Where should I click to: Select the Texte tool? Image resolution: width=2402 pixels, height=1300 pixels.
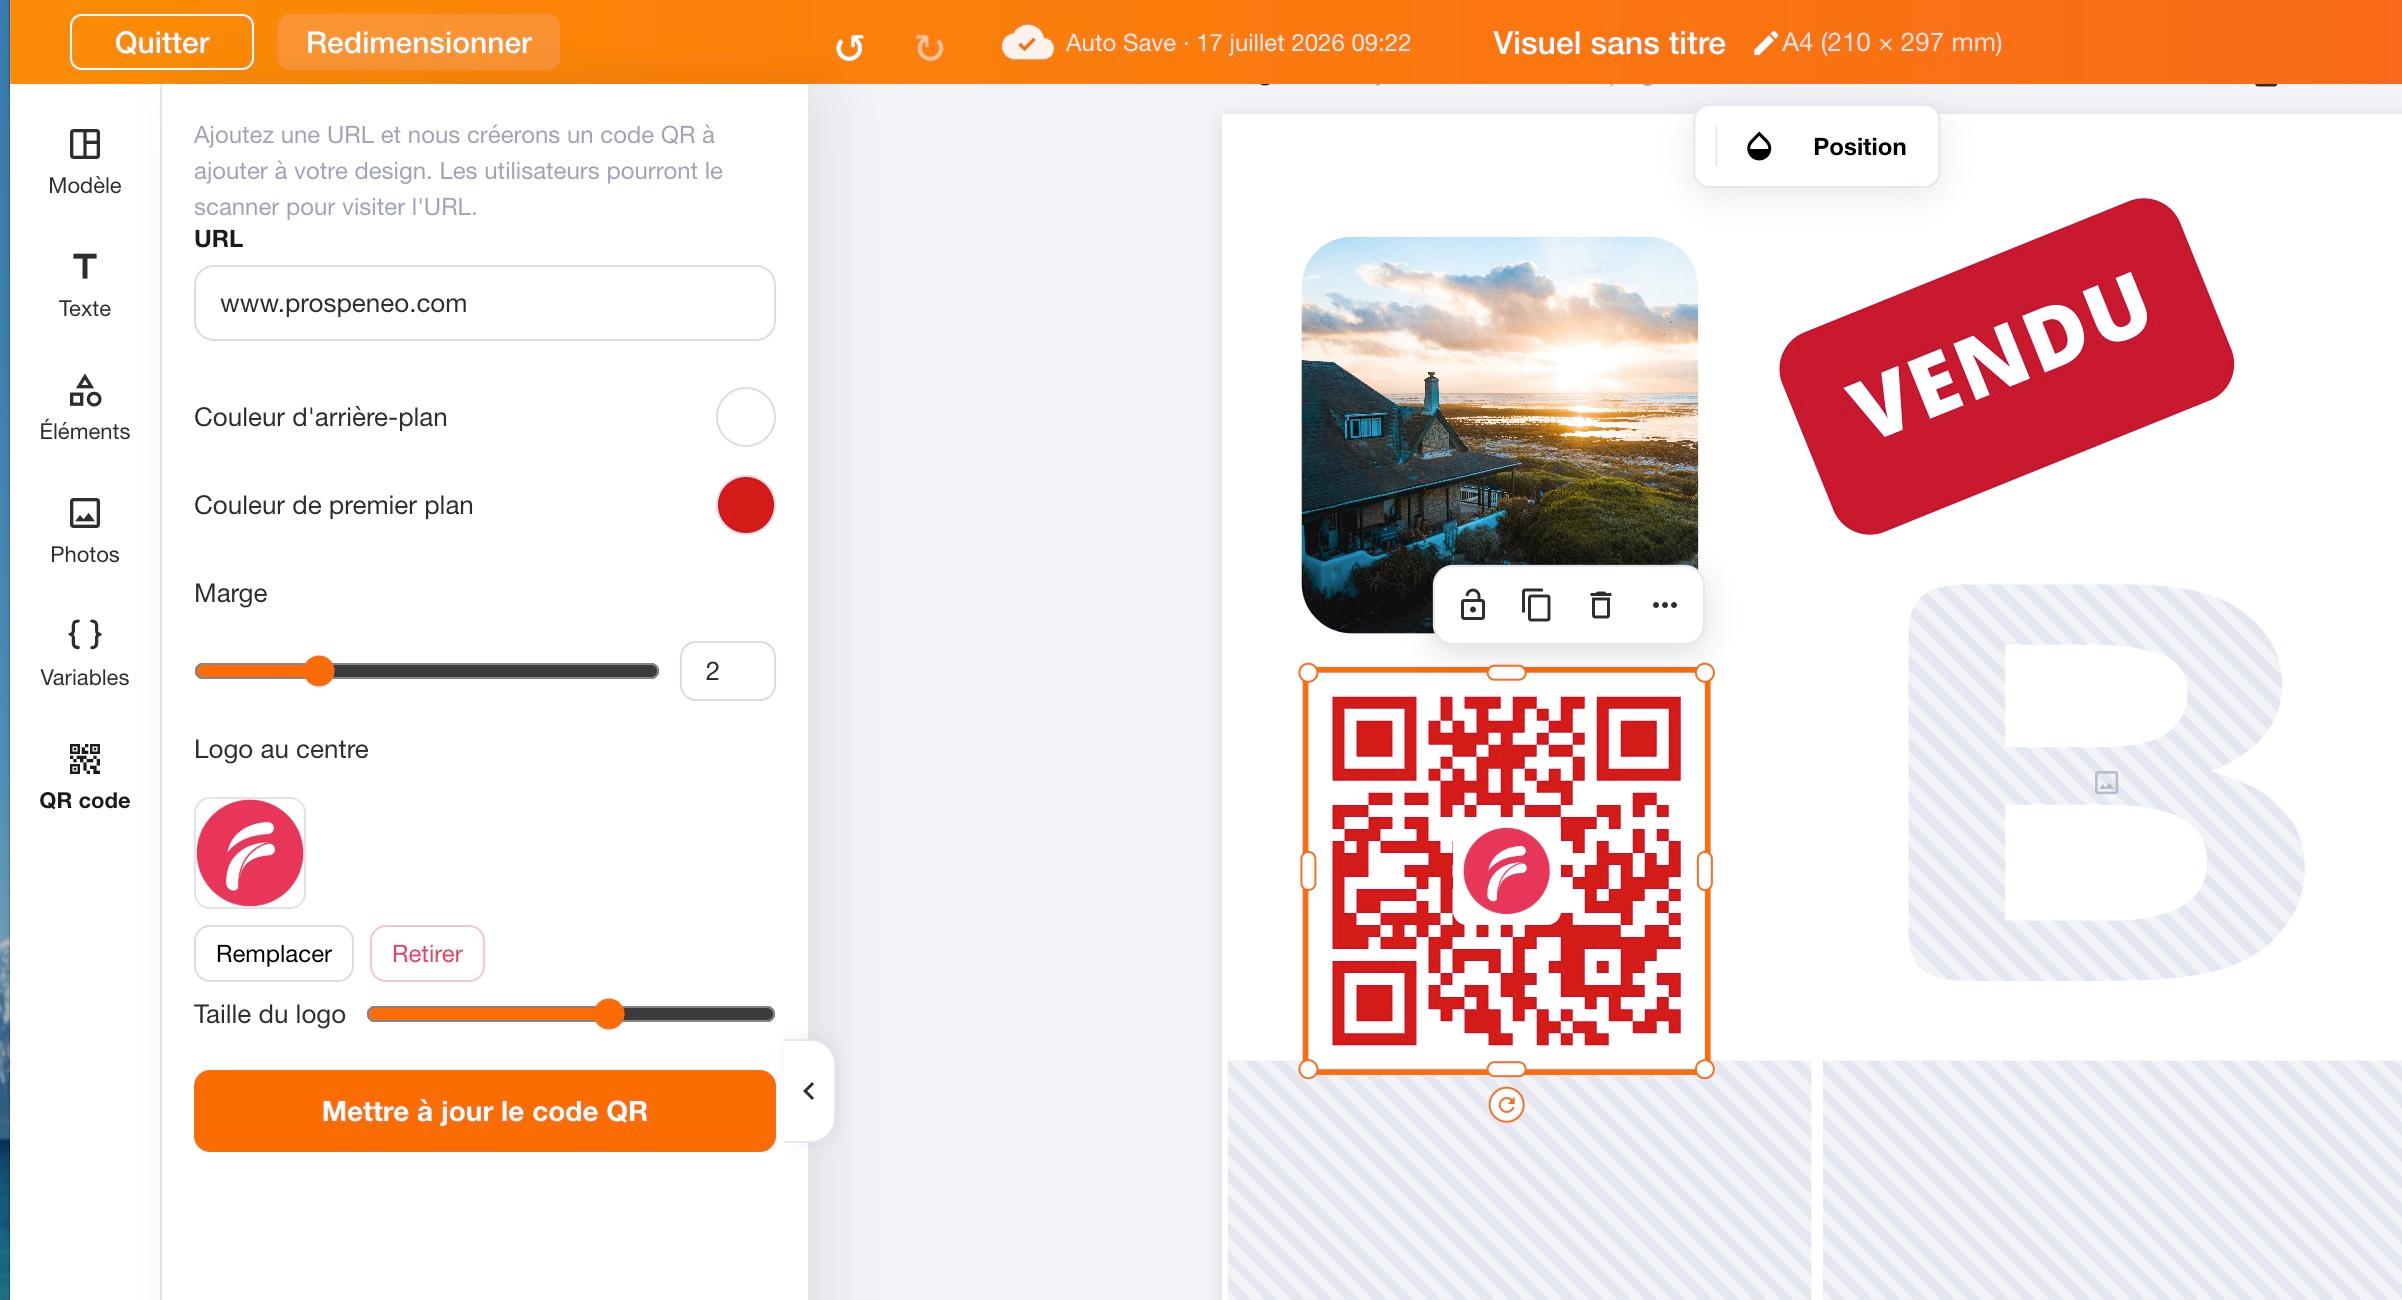point(85,285)
